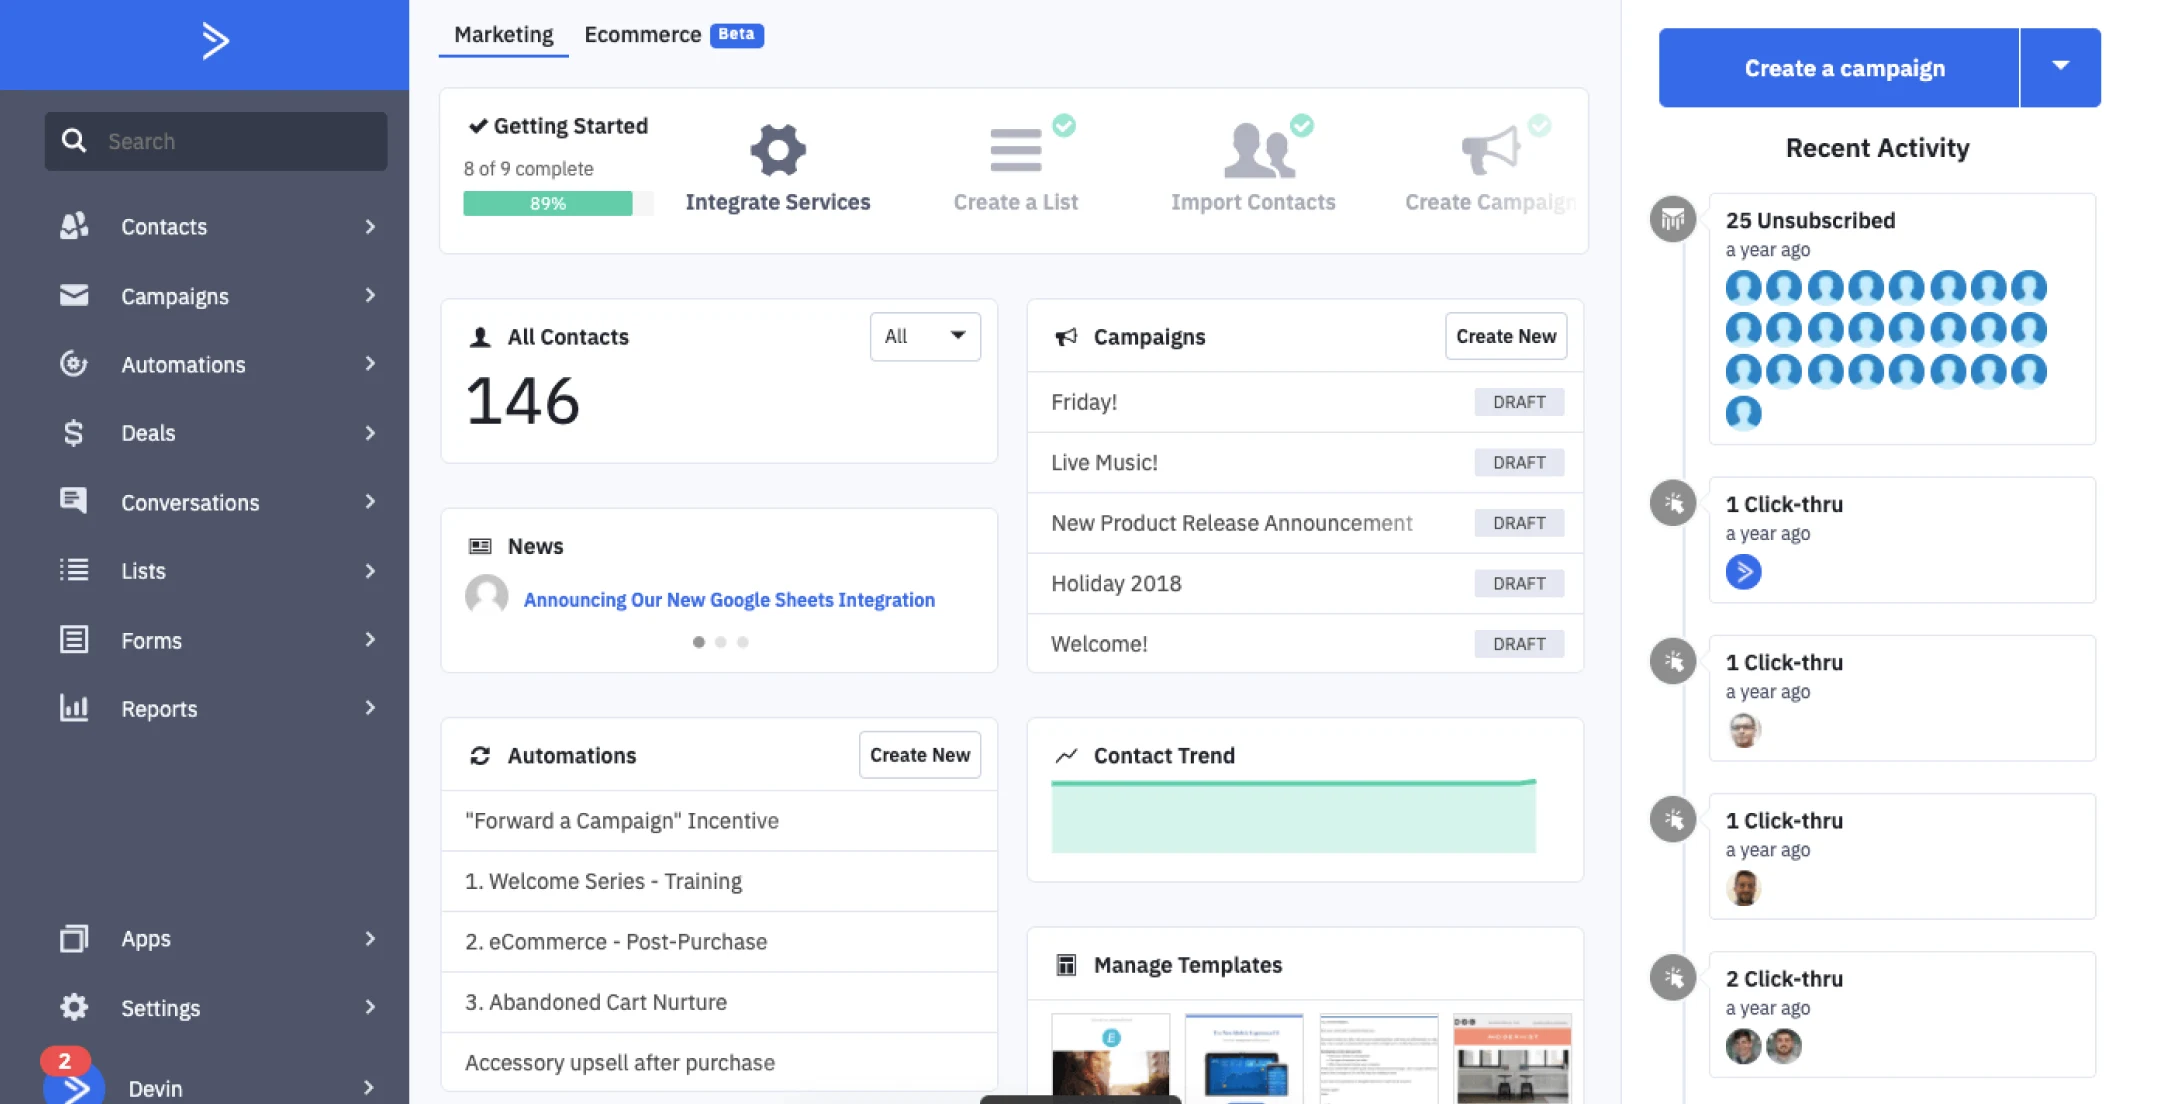This screenshot has height=1104, width=2160.
Task: Click the Campaigns envelope icon in sidebar
Action: (x=74, y=295)
